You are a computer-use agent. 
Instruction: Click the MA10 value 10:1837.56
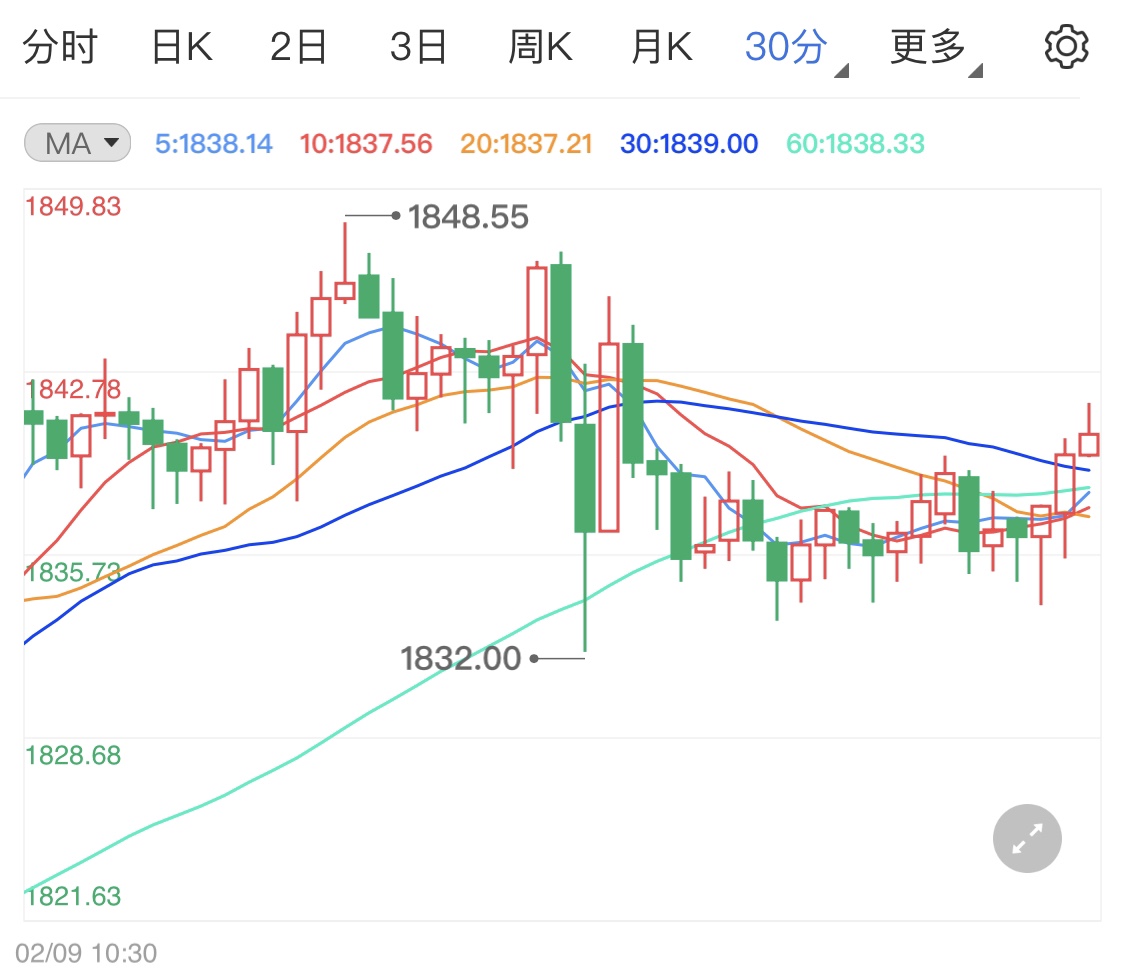(x=366, y=143)
